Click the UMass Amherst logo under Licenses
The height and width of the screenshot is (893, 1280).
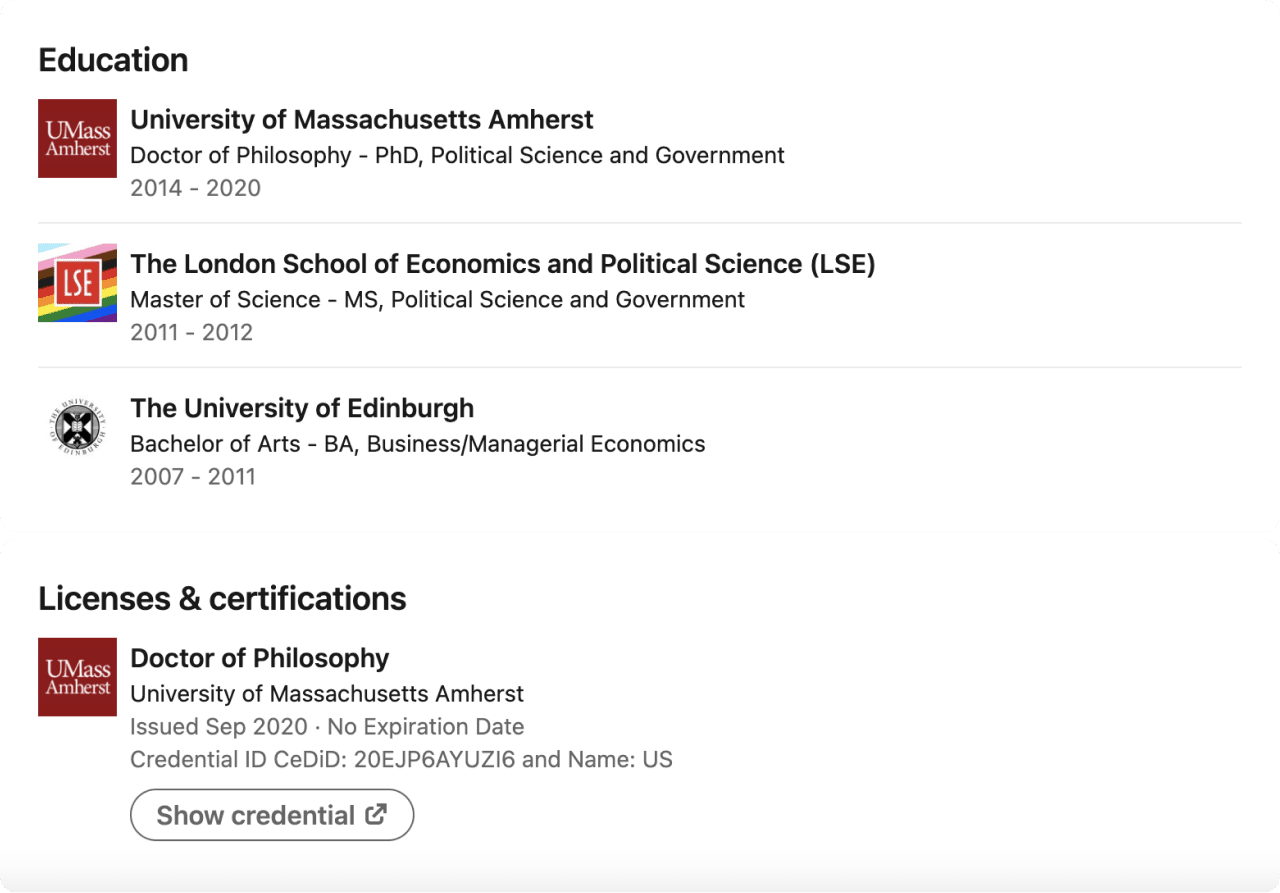(x=77, y=677)
